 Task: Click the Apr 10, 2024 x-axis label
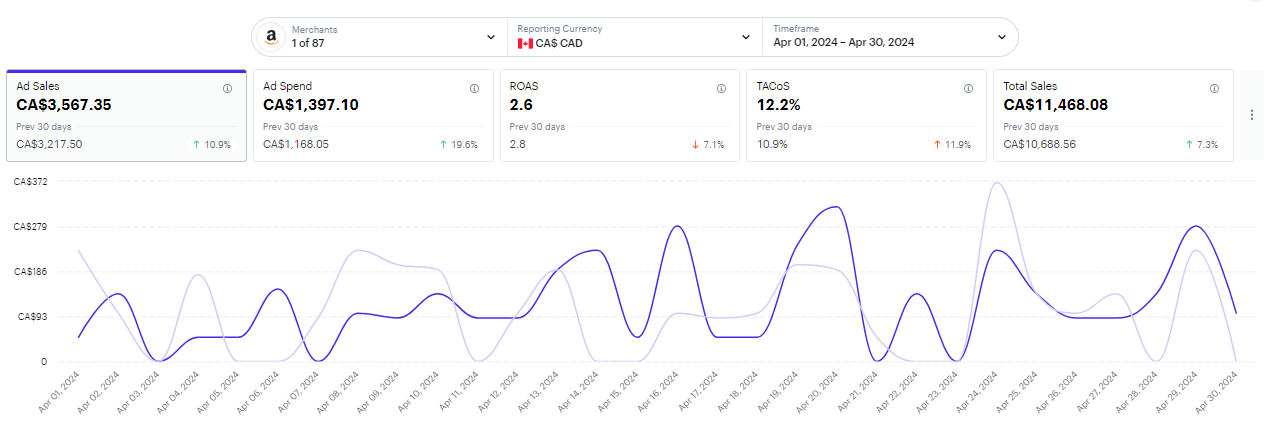[418, 394]
